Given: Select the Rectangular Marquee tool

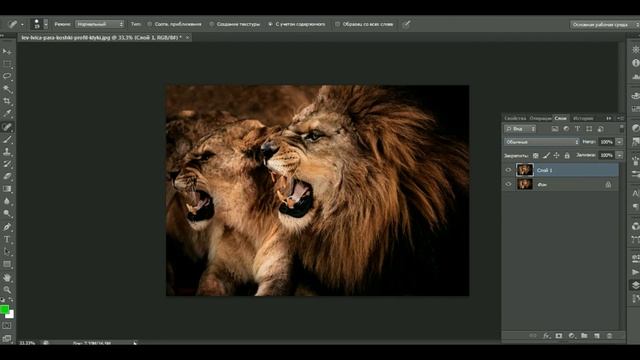Looking at the screenshot, I should [7, 64].
